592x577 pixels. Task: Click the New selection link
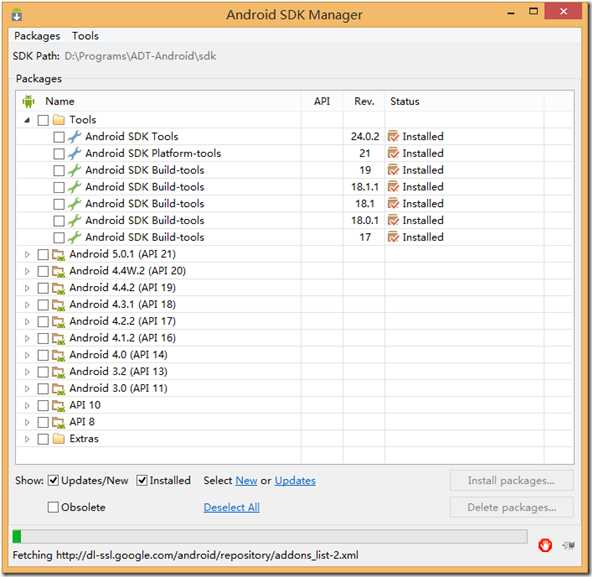pos(246,481)
